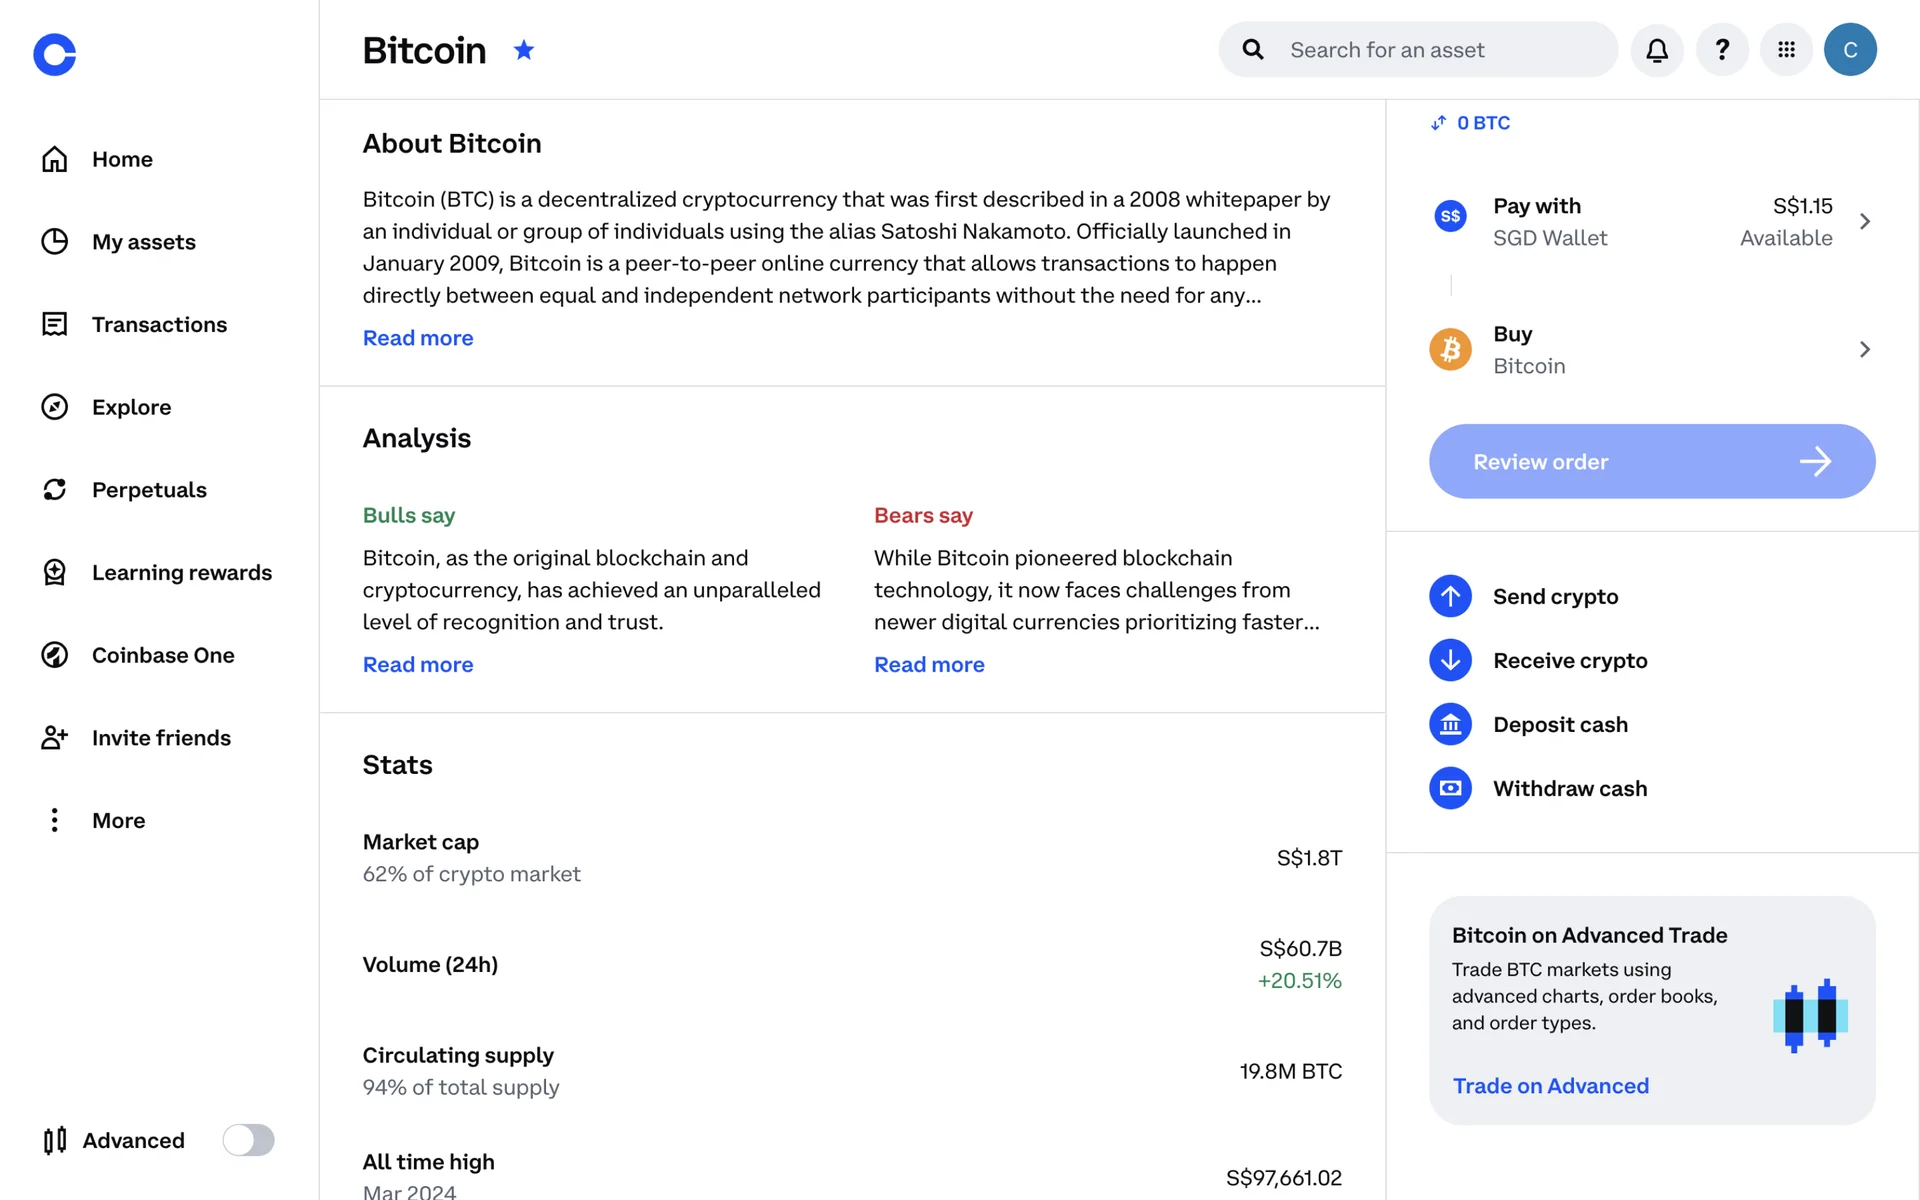Screen dimensions: 1920x1200
Task: Click the Send crypto arrow icon
Action: [x=1450, y=597]
